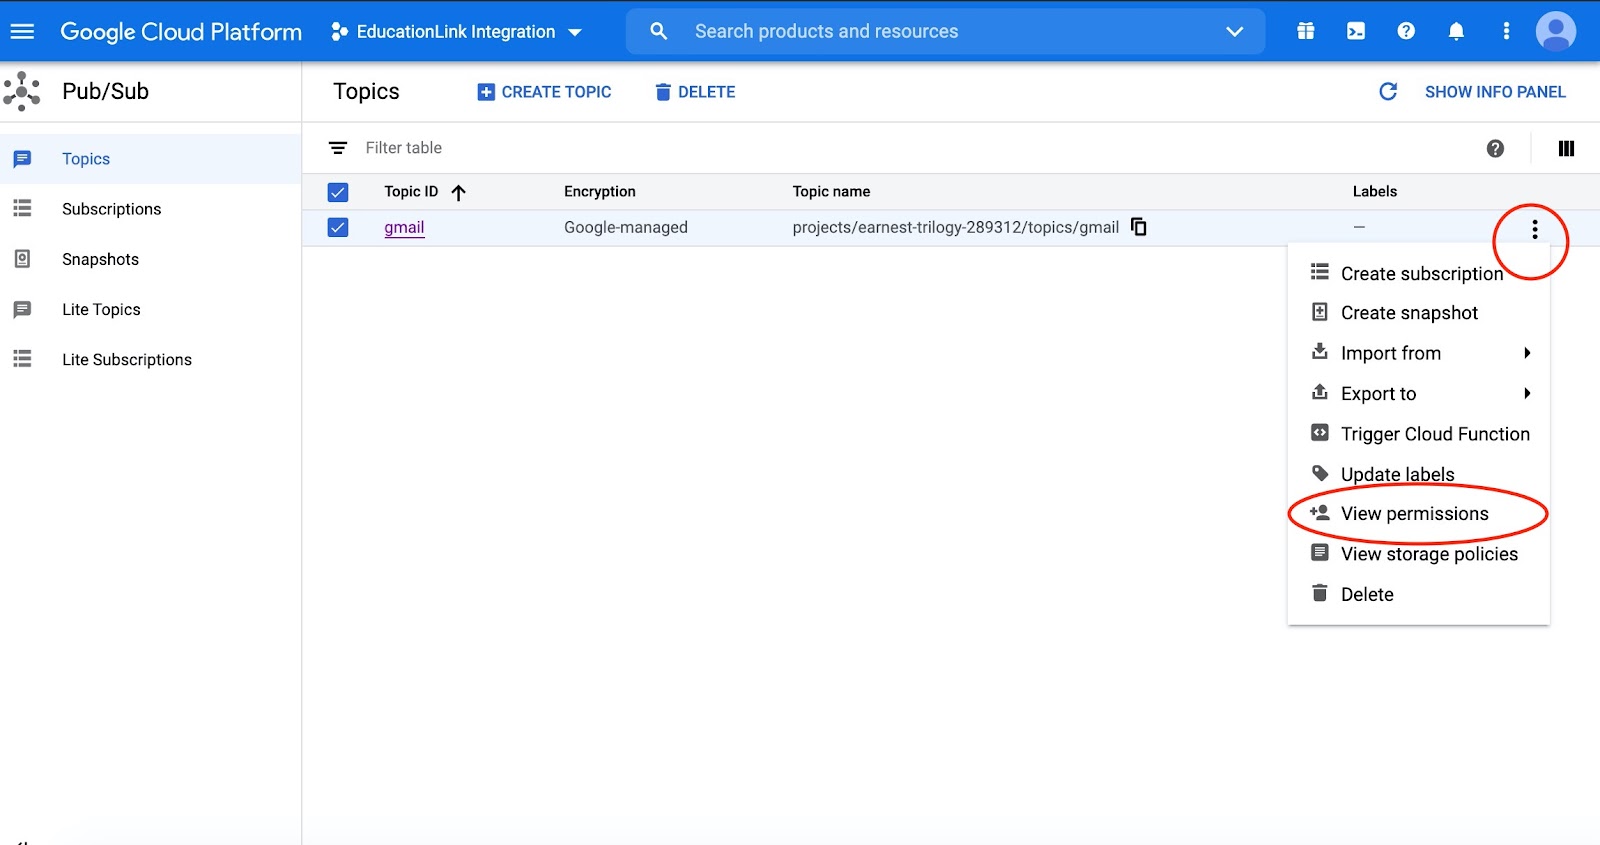Viewport: 1600px width, 845px height.
Task: Click the Gift free trial icon
Action: (x=1306, y=31)
